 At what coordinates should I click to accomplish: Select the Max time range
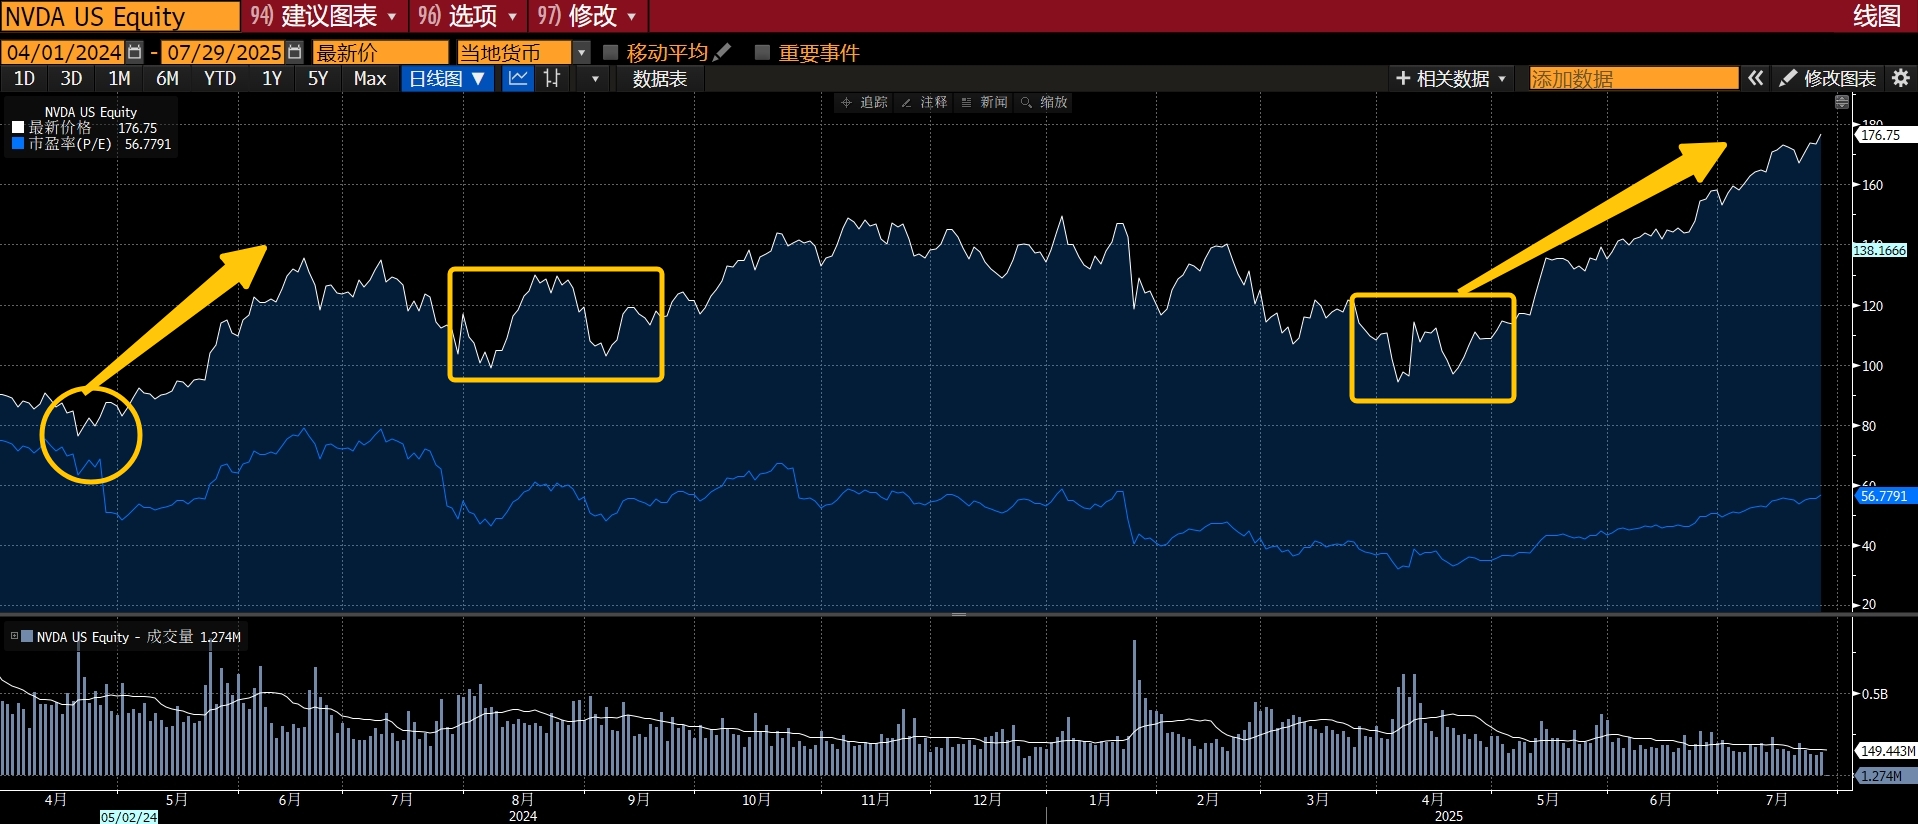point(370,78)
